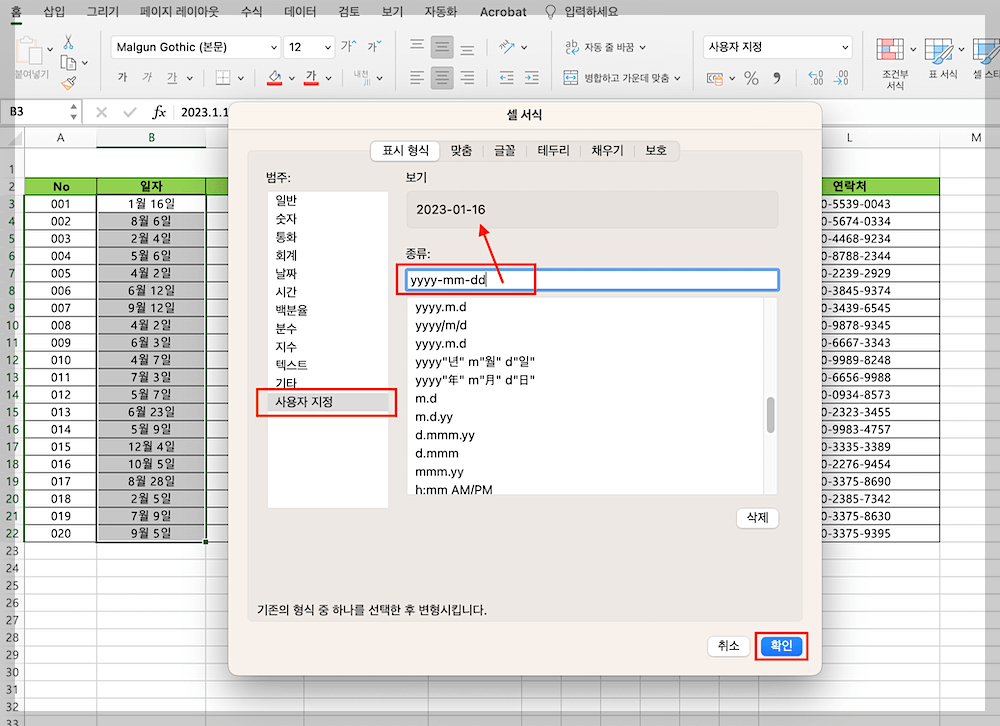Image resolution: width=1000 pixels, height=726 pixels.
Task: Select the 사용자 지정 category in list
Action: pos(328,402)
